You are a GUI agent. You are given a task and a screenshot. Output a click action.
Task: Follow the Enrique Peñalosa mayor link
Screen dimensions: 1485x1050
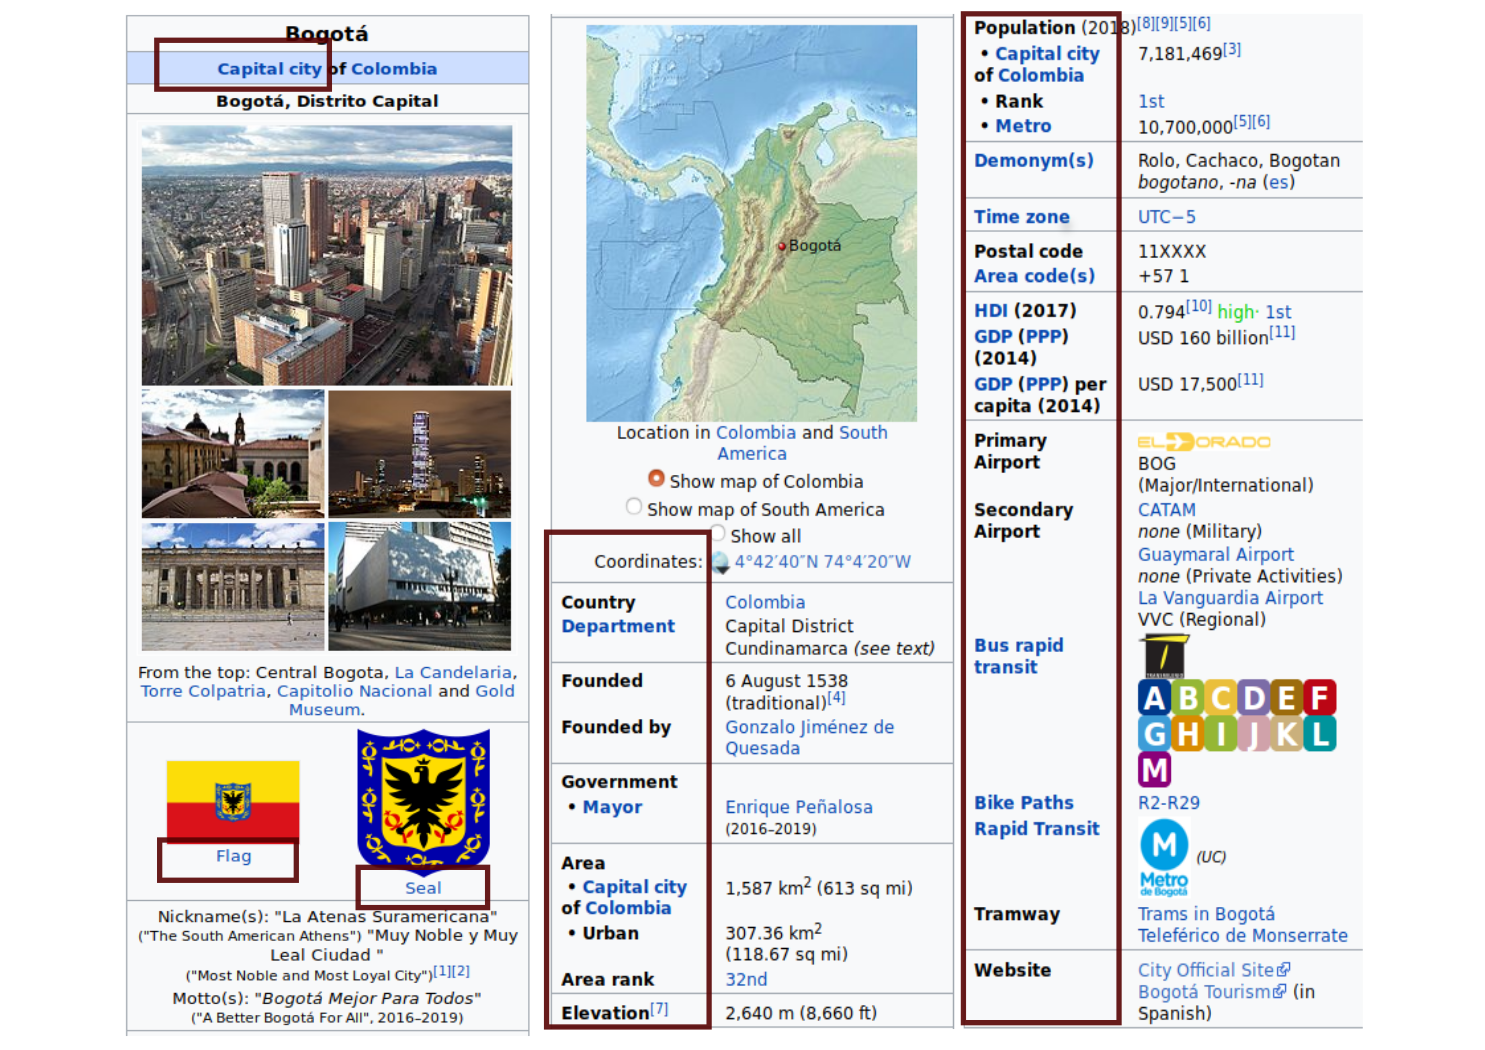[x=798, y=807]
